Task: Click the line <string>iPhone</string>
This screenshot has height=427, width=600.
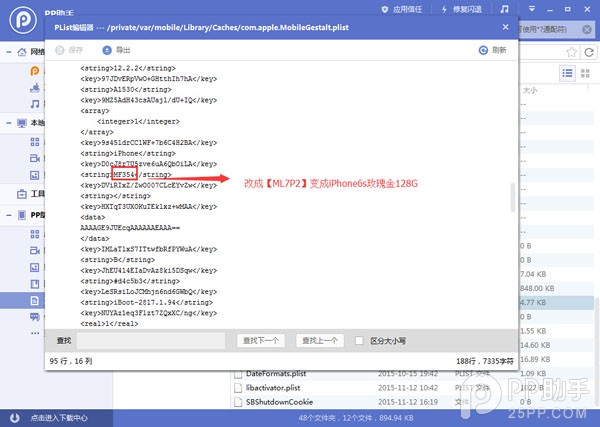Action: pyautogui.click(x=128, y=153)
